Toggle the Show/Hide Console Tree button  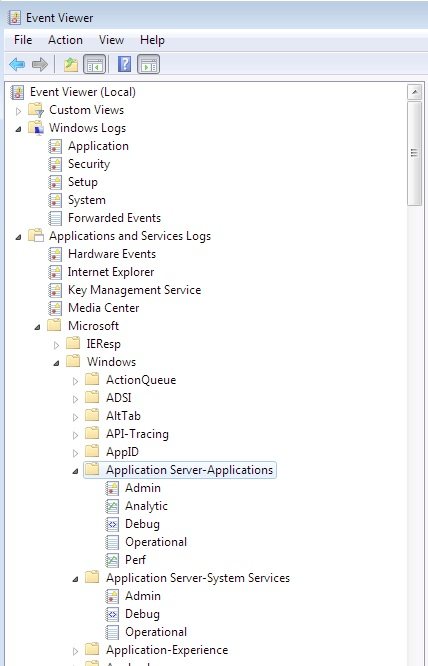[x=94, y=65]
